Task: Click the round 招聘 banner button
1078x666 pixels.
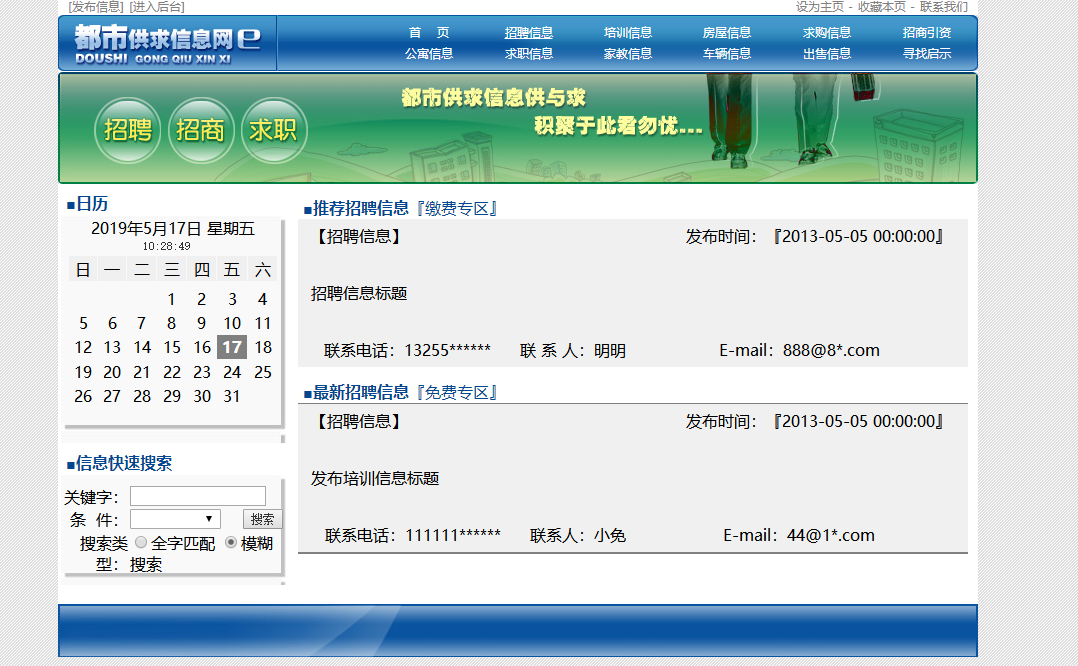Action: click(127, 130)
